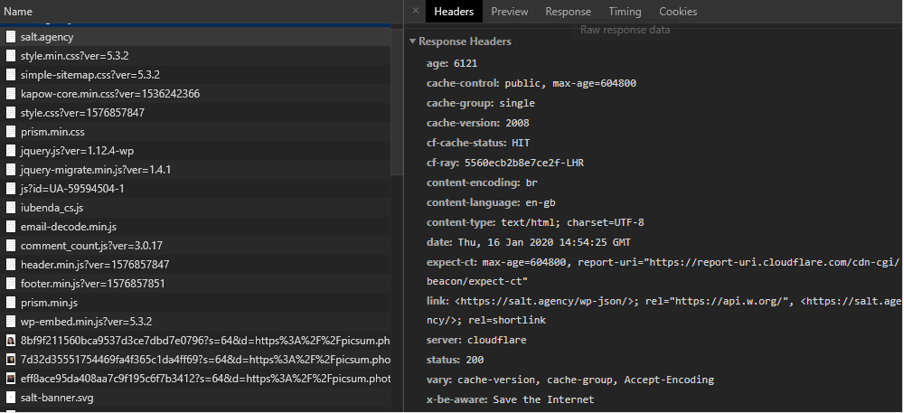Select the salt.agency request

click(195, 37)
